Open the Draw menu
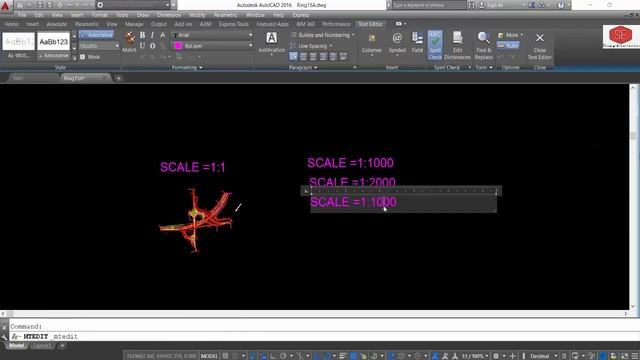640x360 pixels. tap(142, 15)
